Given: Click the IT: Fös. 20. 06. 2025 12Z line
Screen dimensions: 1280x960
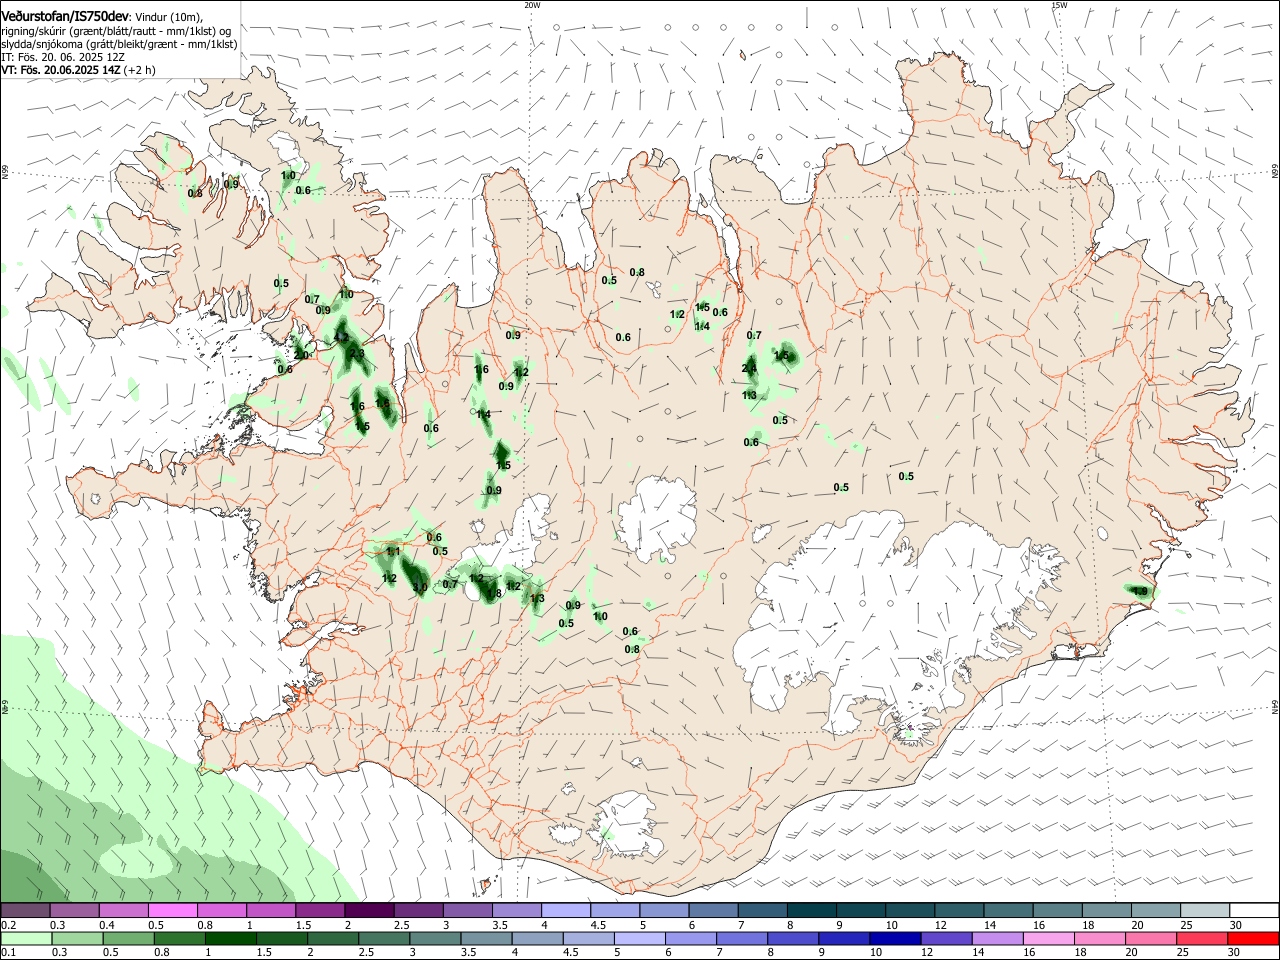Looking at the screenshot, I should (63, 57).
